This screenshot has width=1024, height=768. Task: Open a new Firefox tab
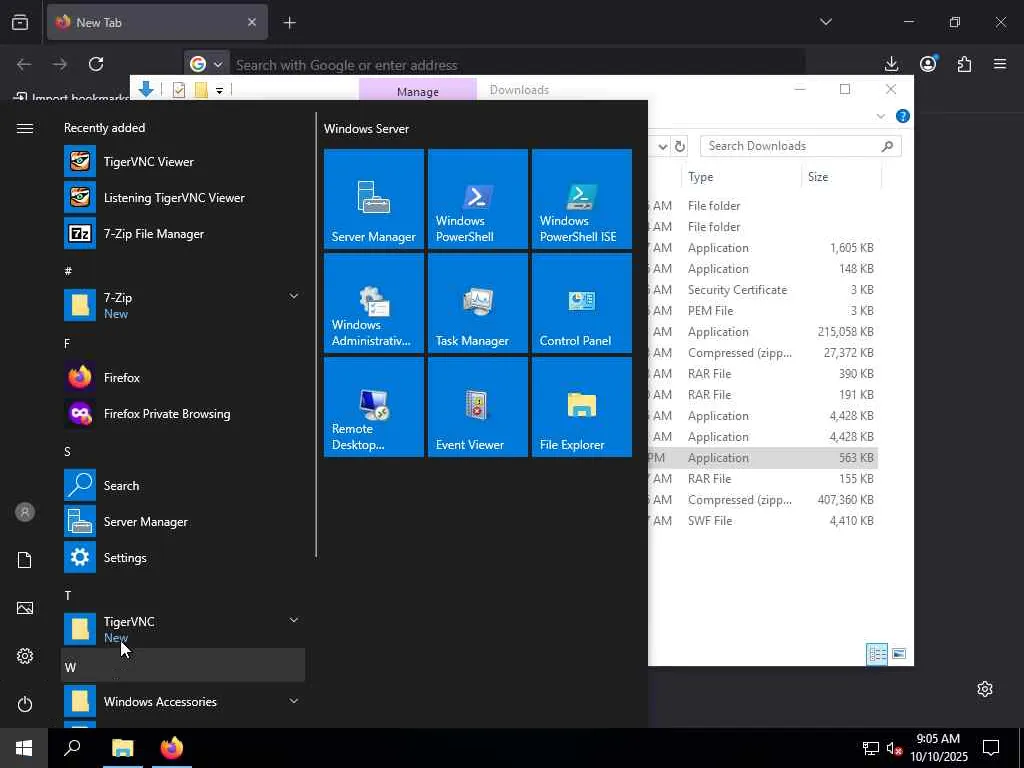coord(289,22)
